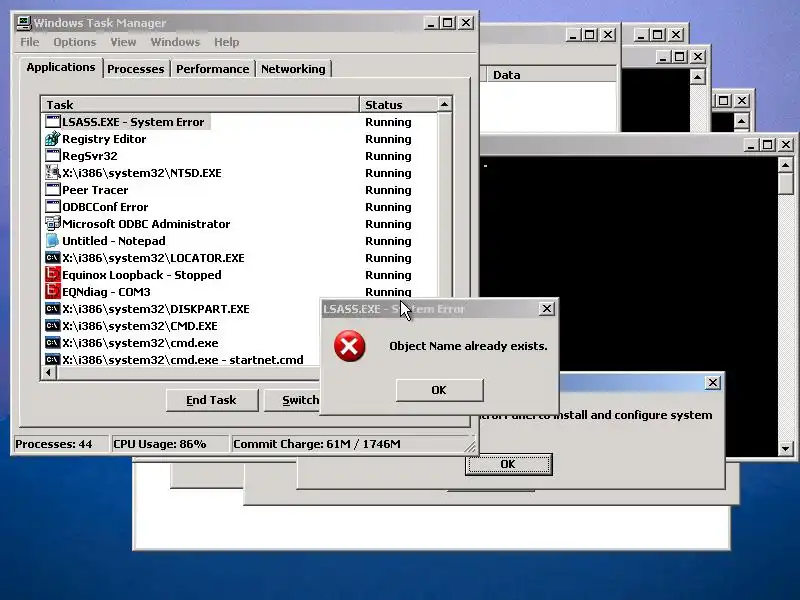Screen dimensions: 800x600
Task: Click the Data column header in background window
Action: (x=551, y=75)
